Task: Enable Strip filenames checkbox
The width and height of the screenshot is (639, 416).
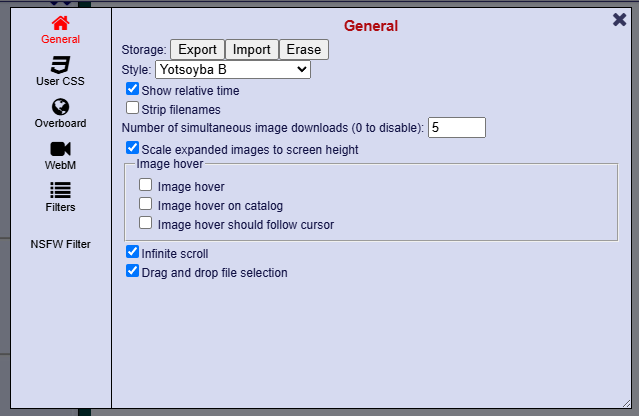Action: click(x=132, y=108)
